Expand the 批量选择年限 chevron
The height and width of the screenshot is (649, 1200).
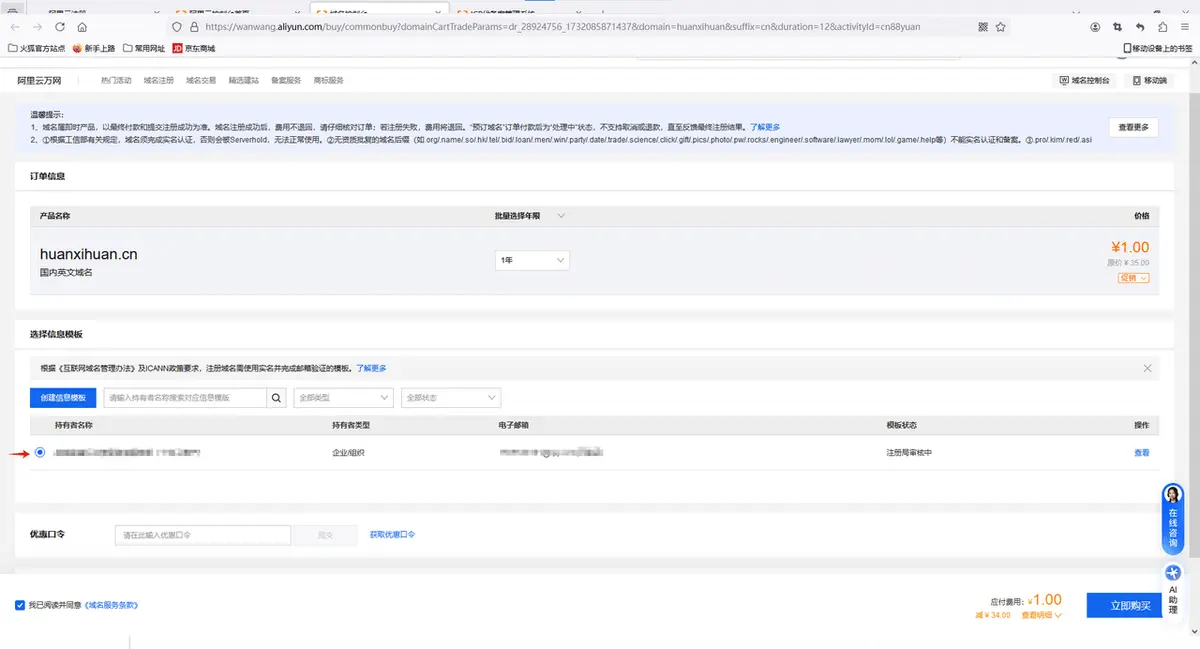point(560,215)
